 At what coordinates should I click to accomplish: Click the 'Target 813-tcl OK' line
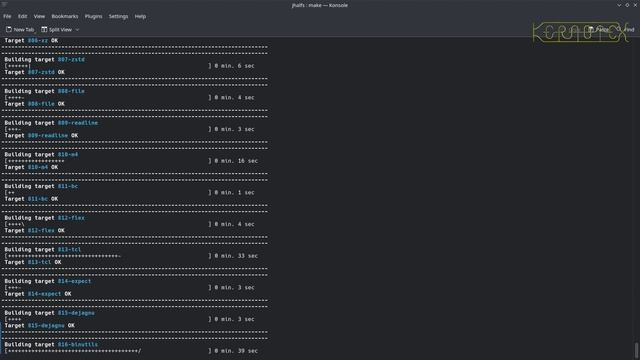(33, 262)
